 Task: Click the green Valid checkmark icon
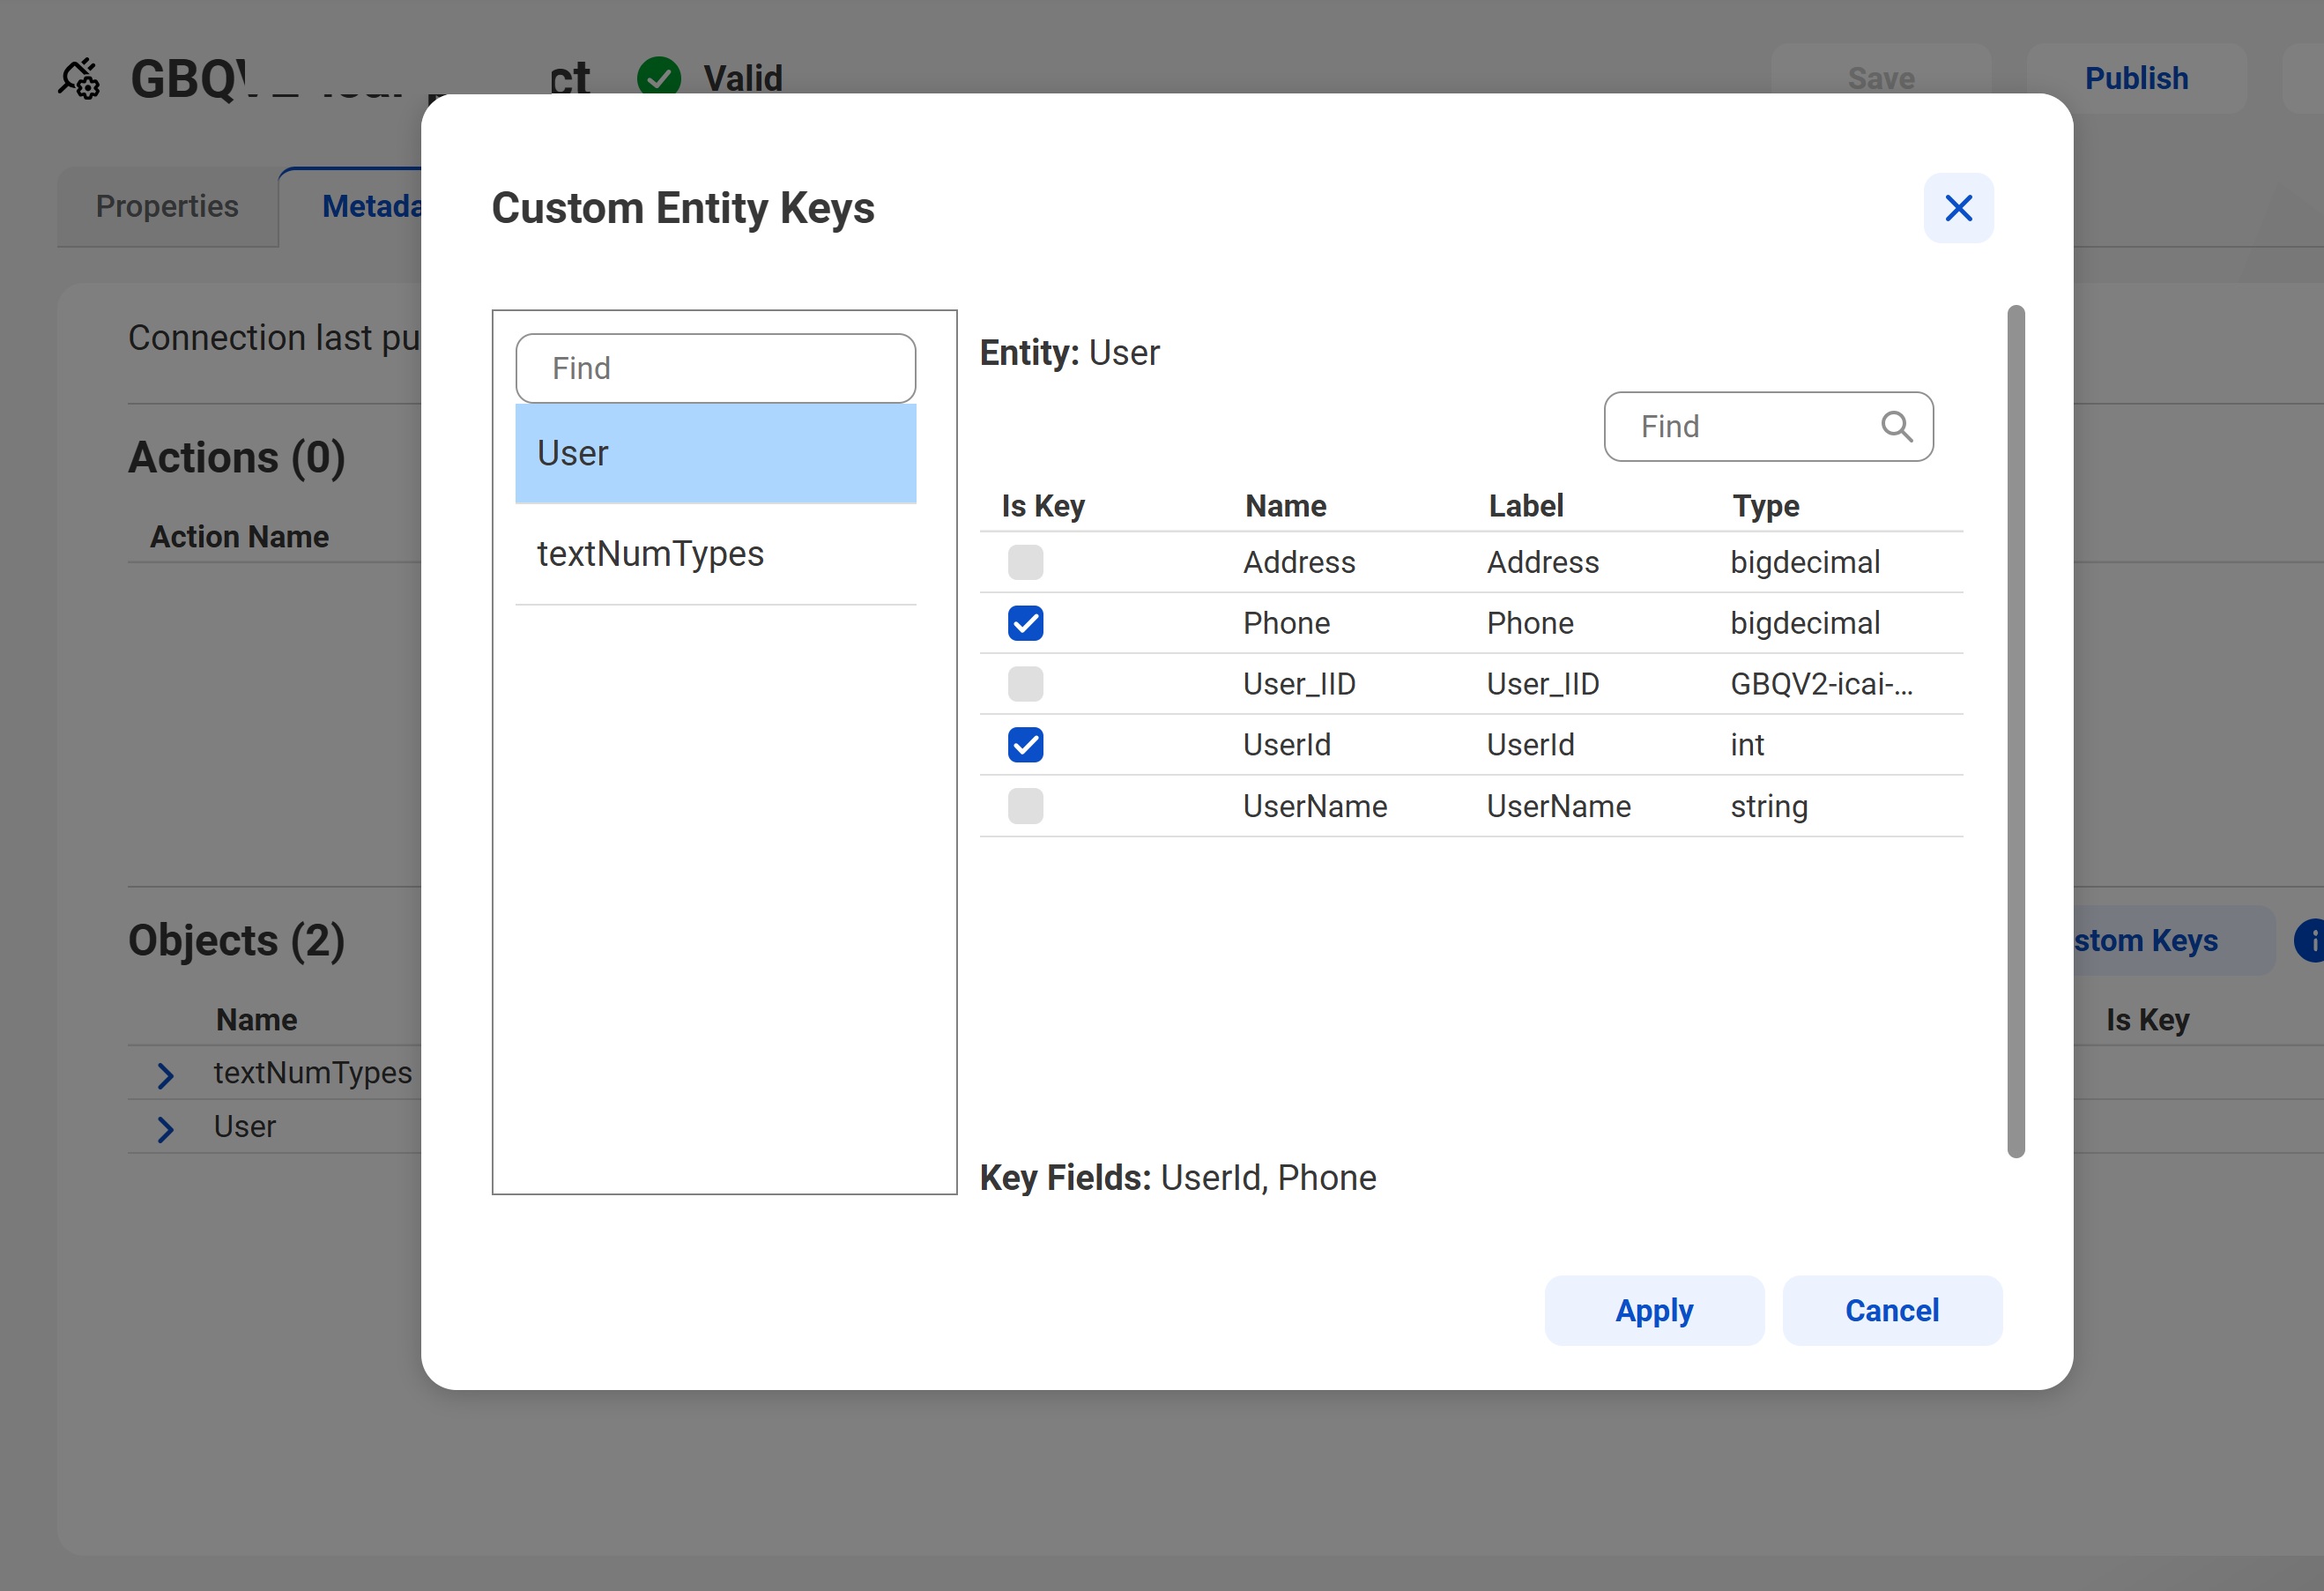click(659, 78)
